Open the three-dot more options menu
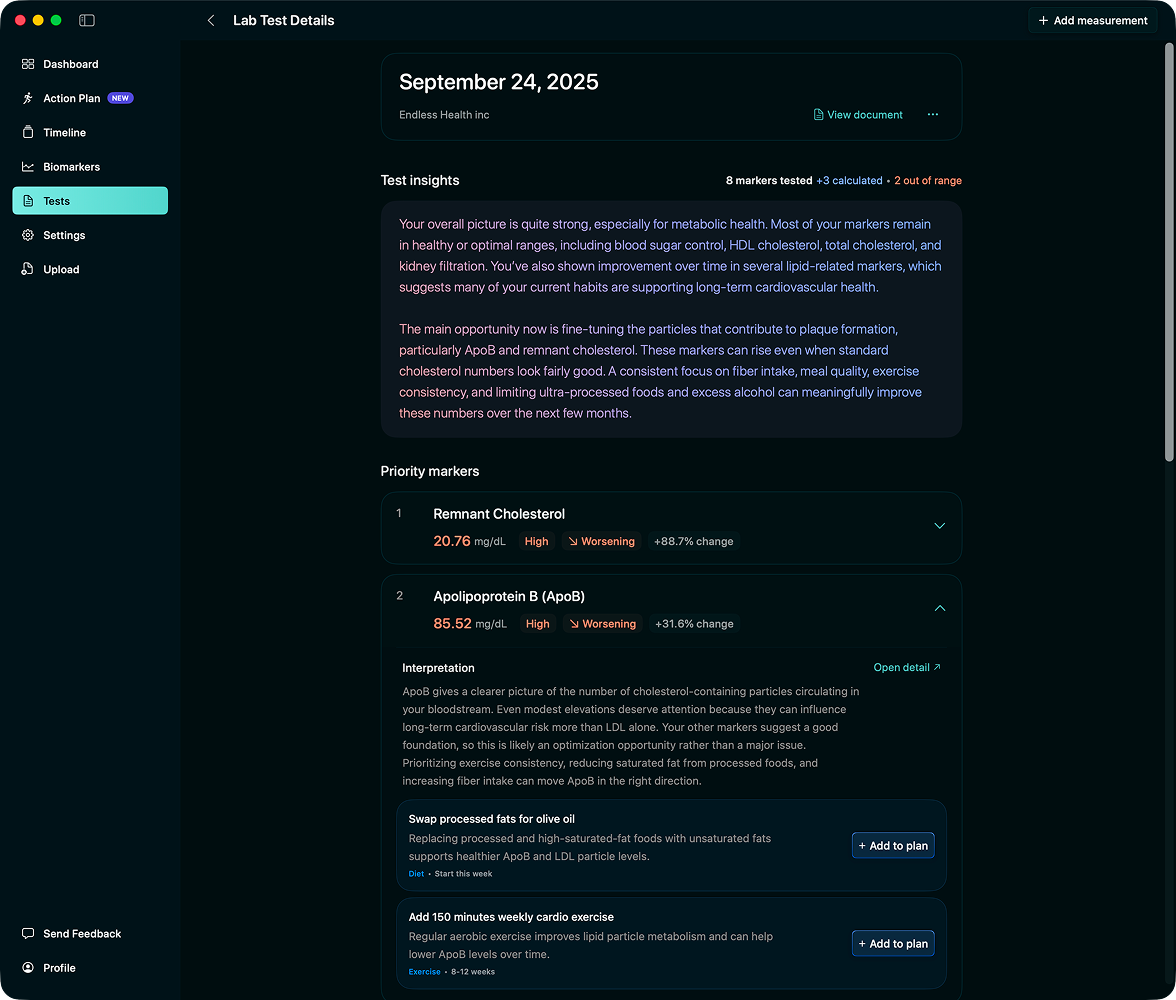The height and width of the screenshot is (1000, 1176). coord(932,114)
